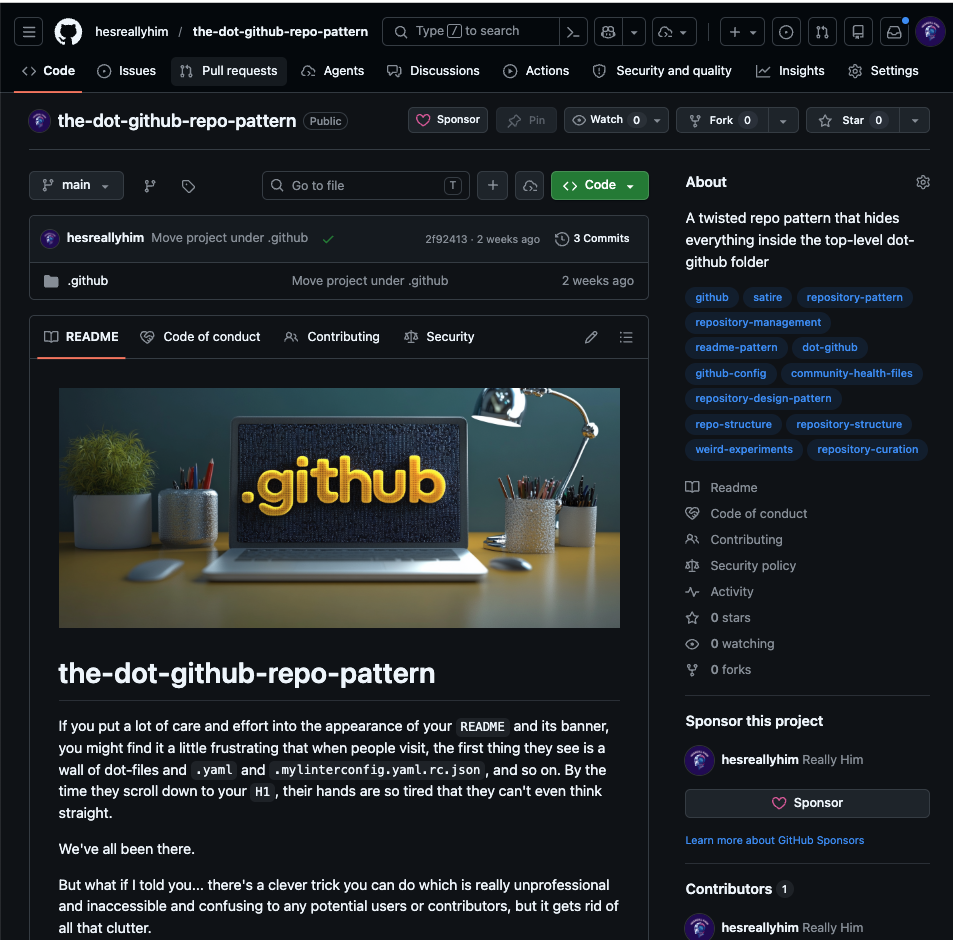This screenshot has width=953, height=940.
Task: View branches via the branch icon
Action: tap(150, 185)
